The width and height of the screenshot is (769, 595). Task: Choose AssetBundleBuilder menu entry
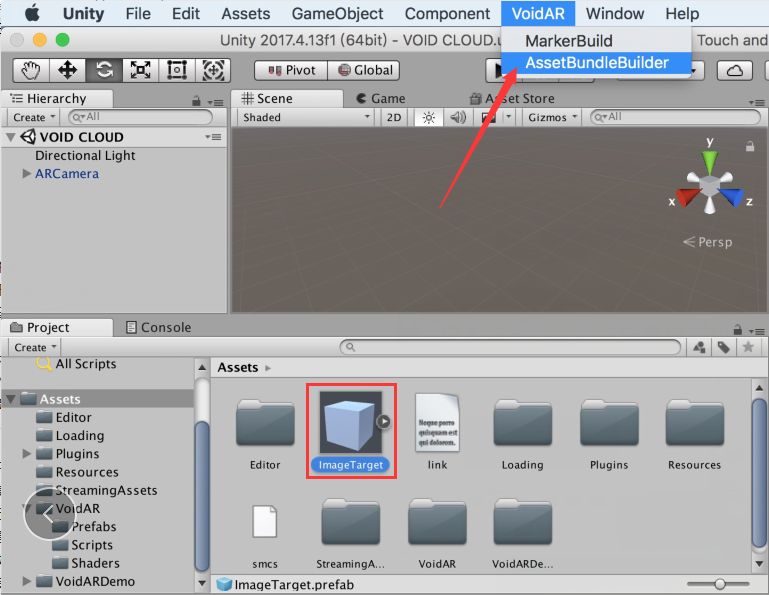point(596,63)
